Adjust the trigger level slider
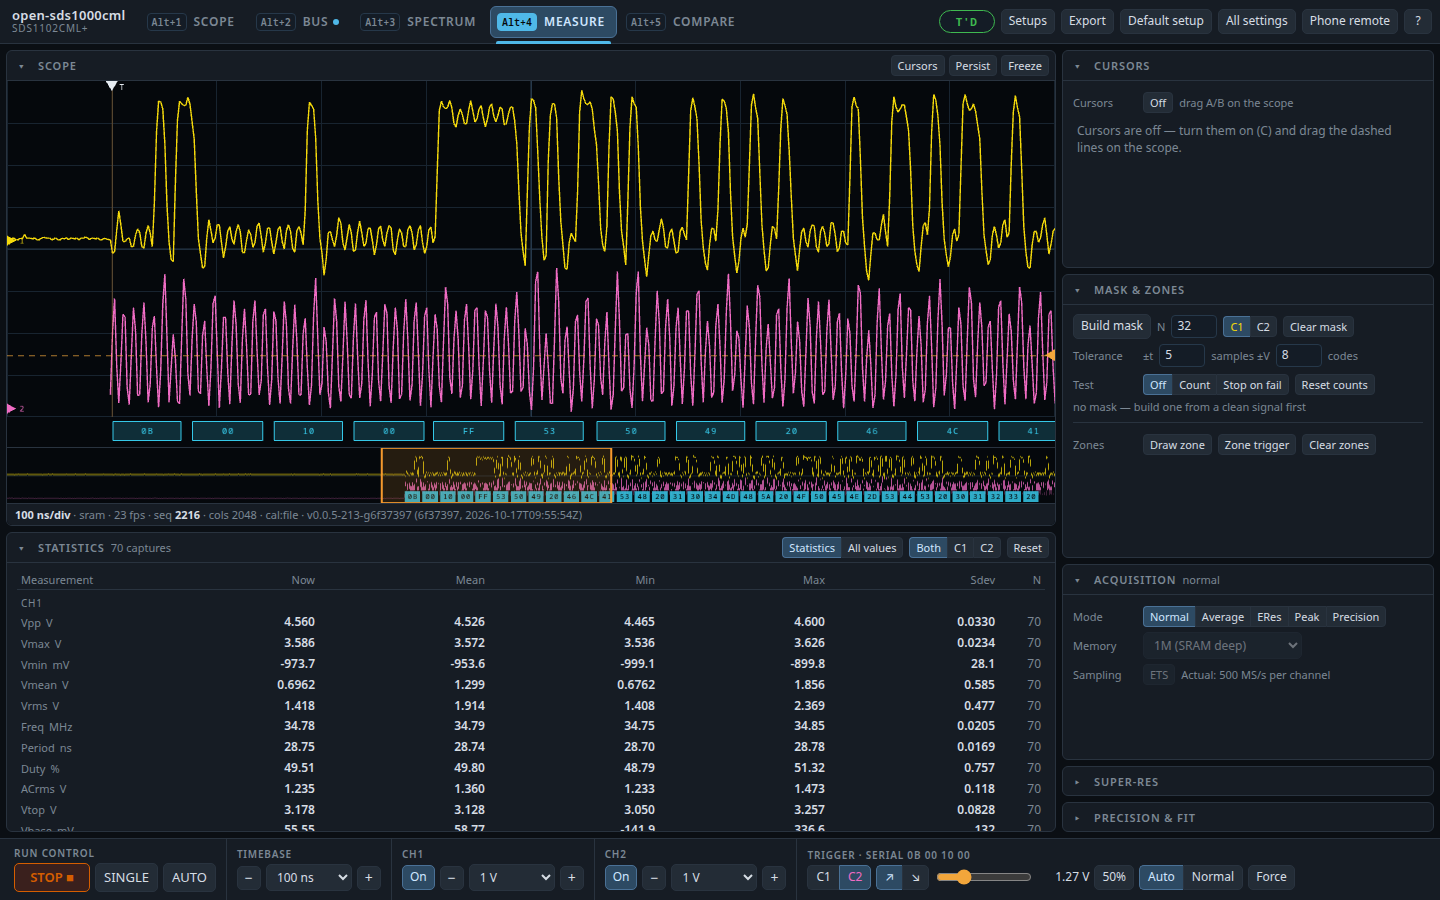 (984, 877)
